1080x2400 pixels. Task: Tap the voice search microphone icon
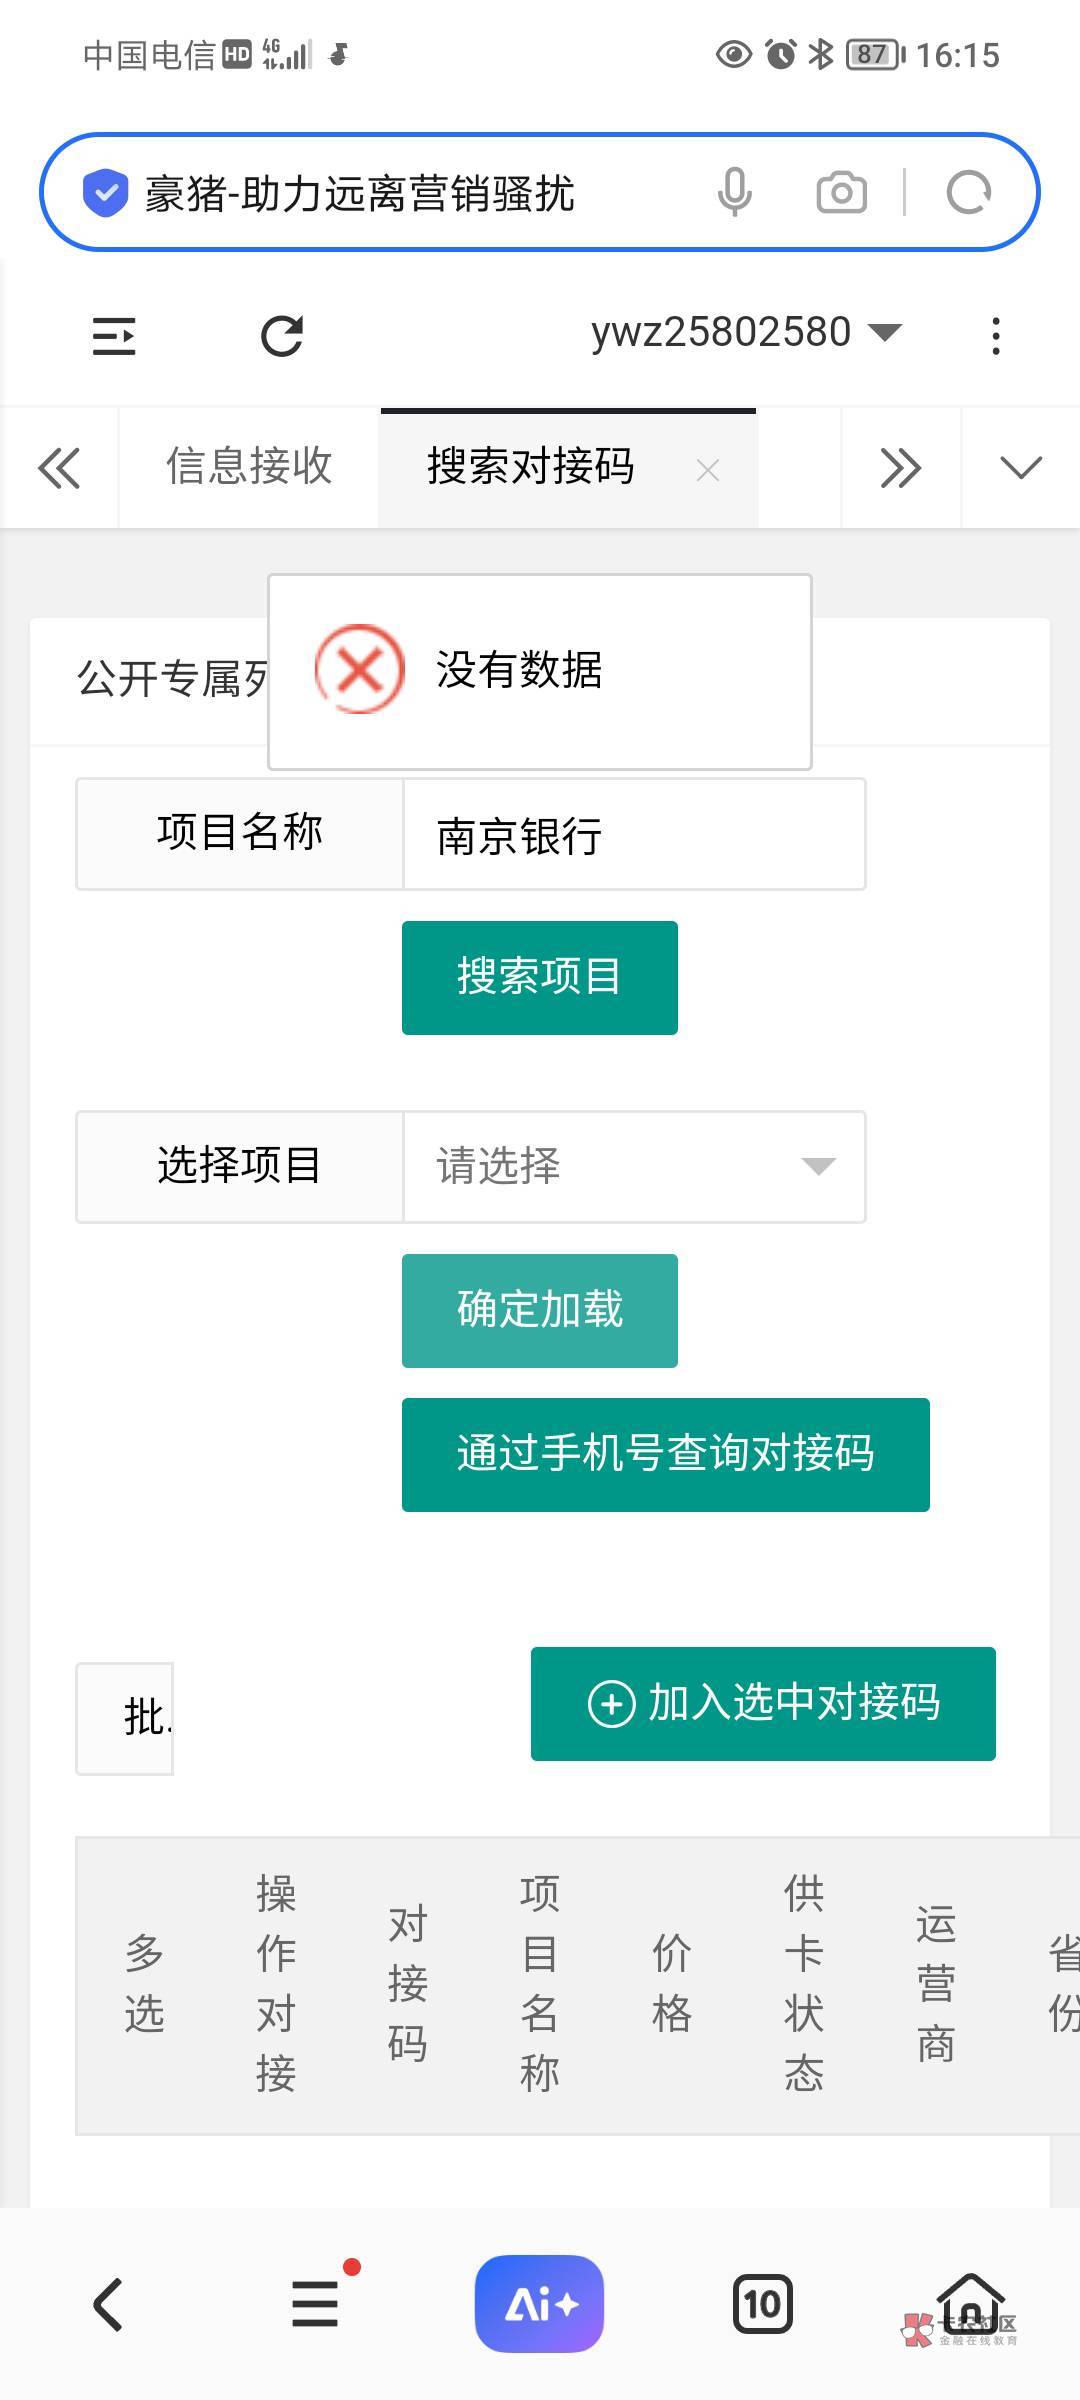coord(734,192)
